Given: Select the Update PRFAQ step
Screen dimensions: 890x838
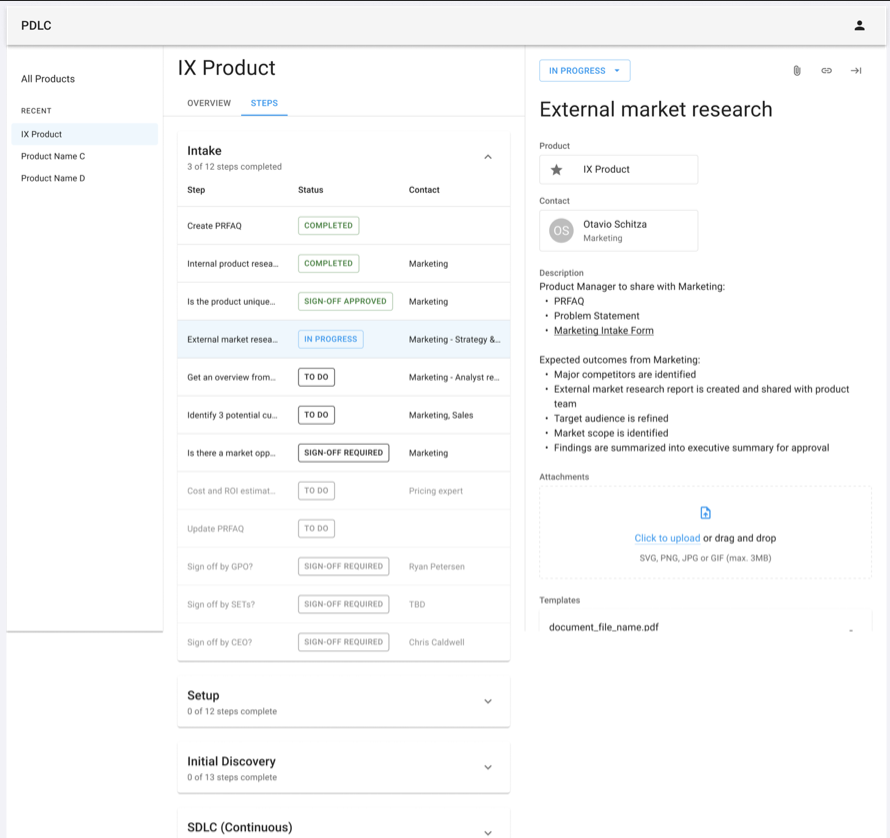Looking at the screenshot, I should [215, 529].
